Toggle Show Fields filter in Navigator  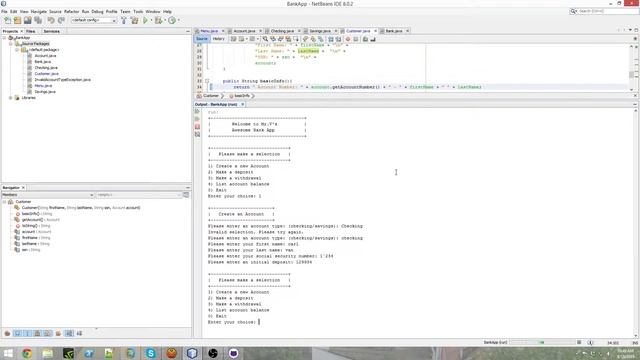click(x=18, y=334)
